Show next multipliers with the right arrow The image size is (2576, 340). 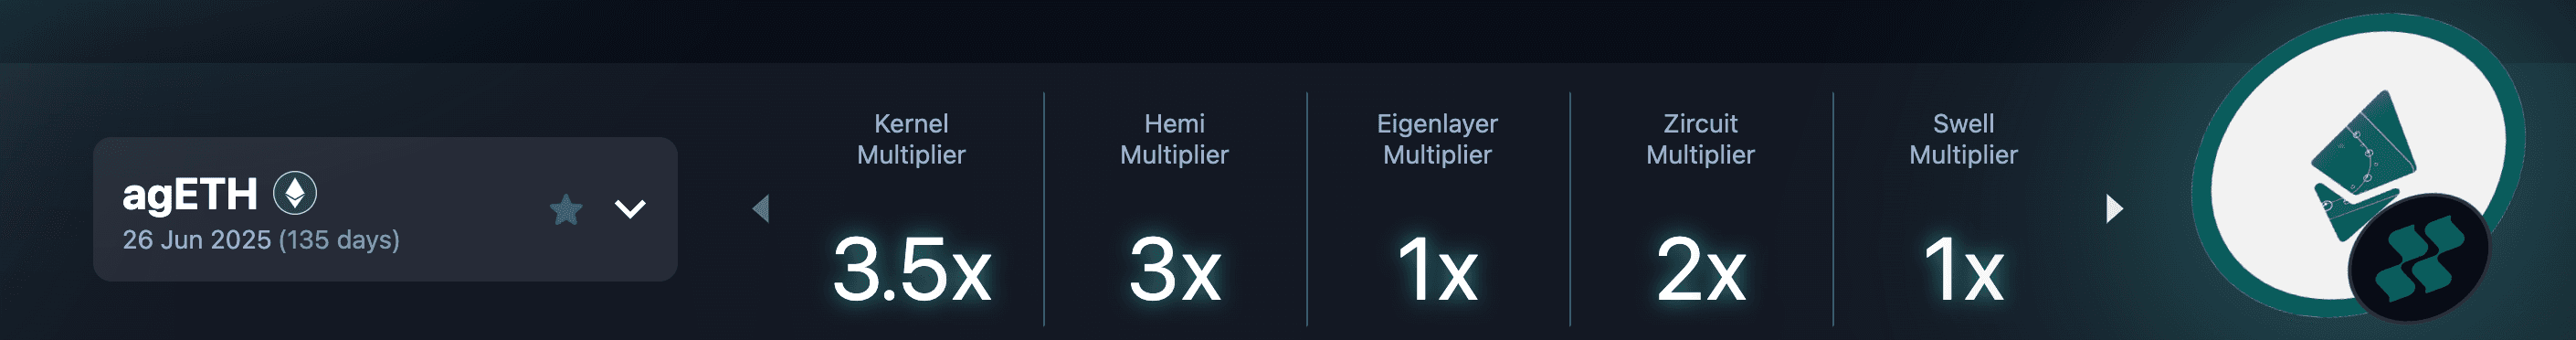coord(2114,209)
